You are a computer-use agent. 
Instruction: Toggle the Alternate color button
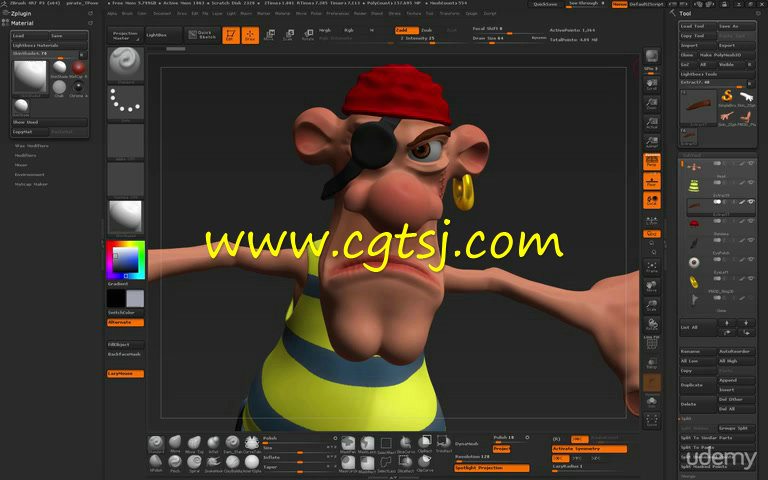point(125,322)
